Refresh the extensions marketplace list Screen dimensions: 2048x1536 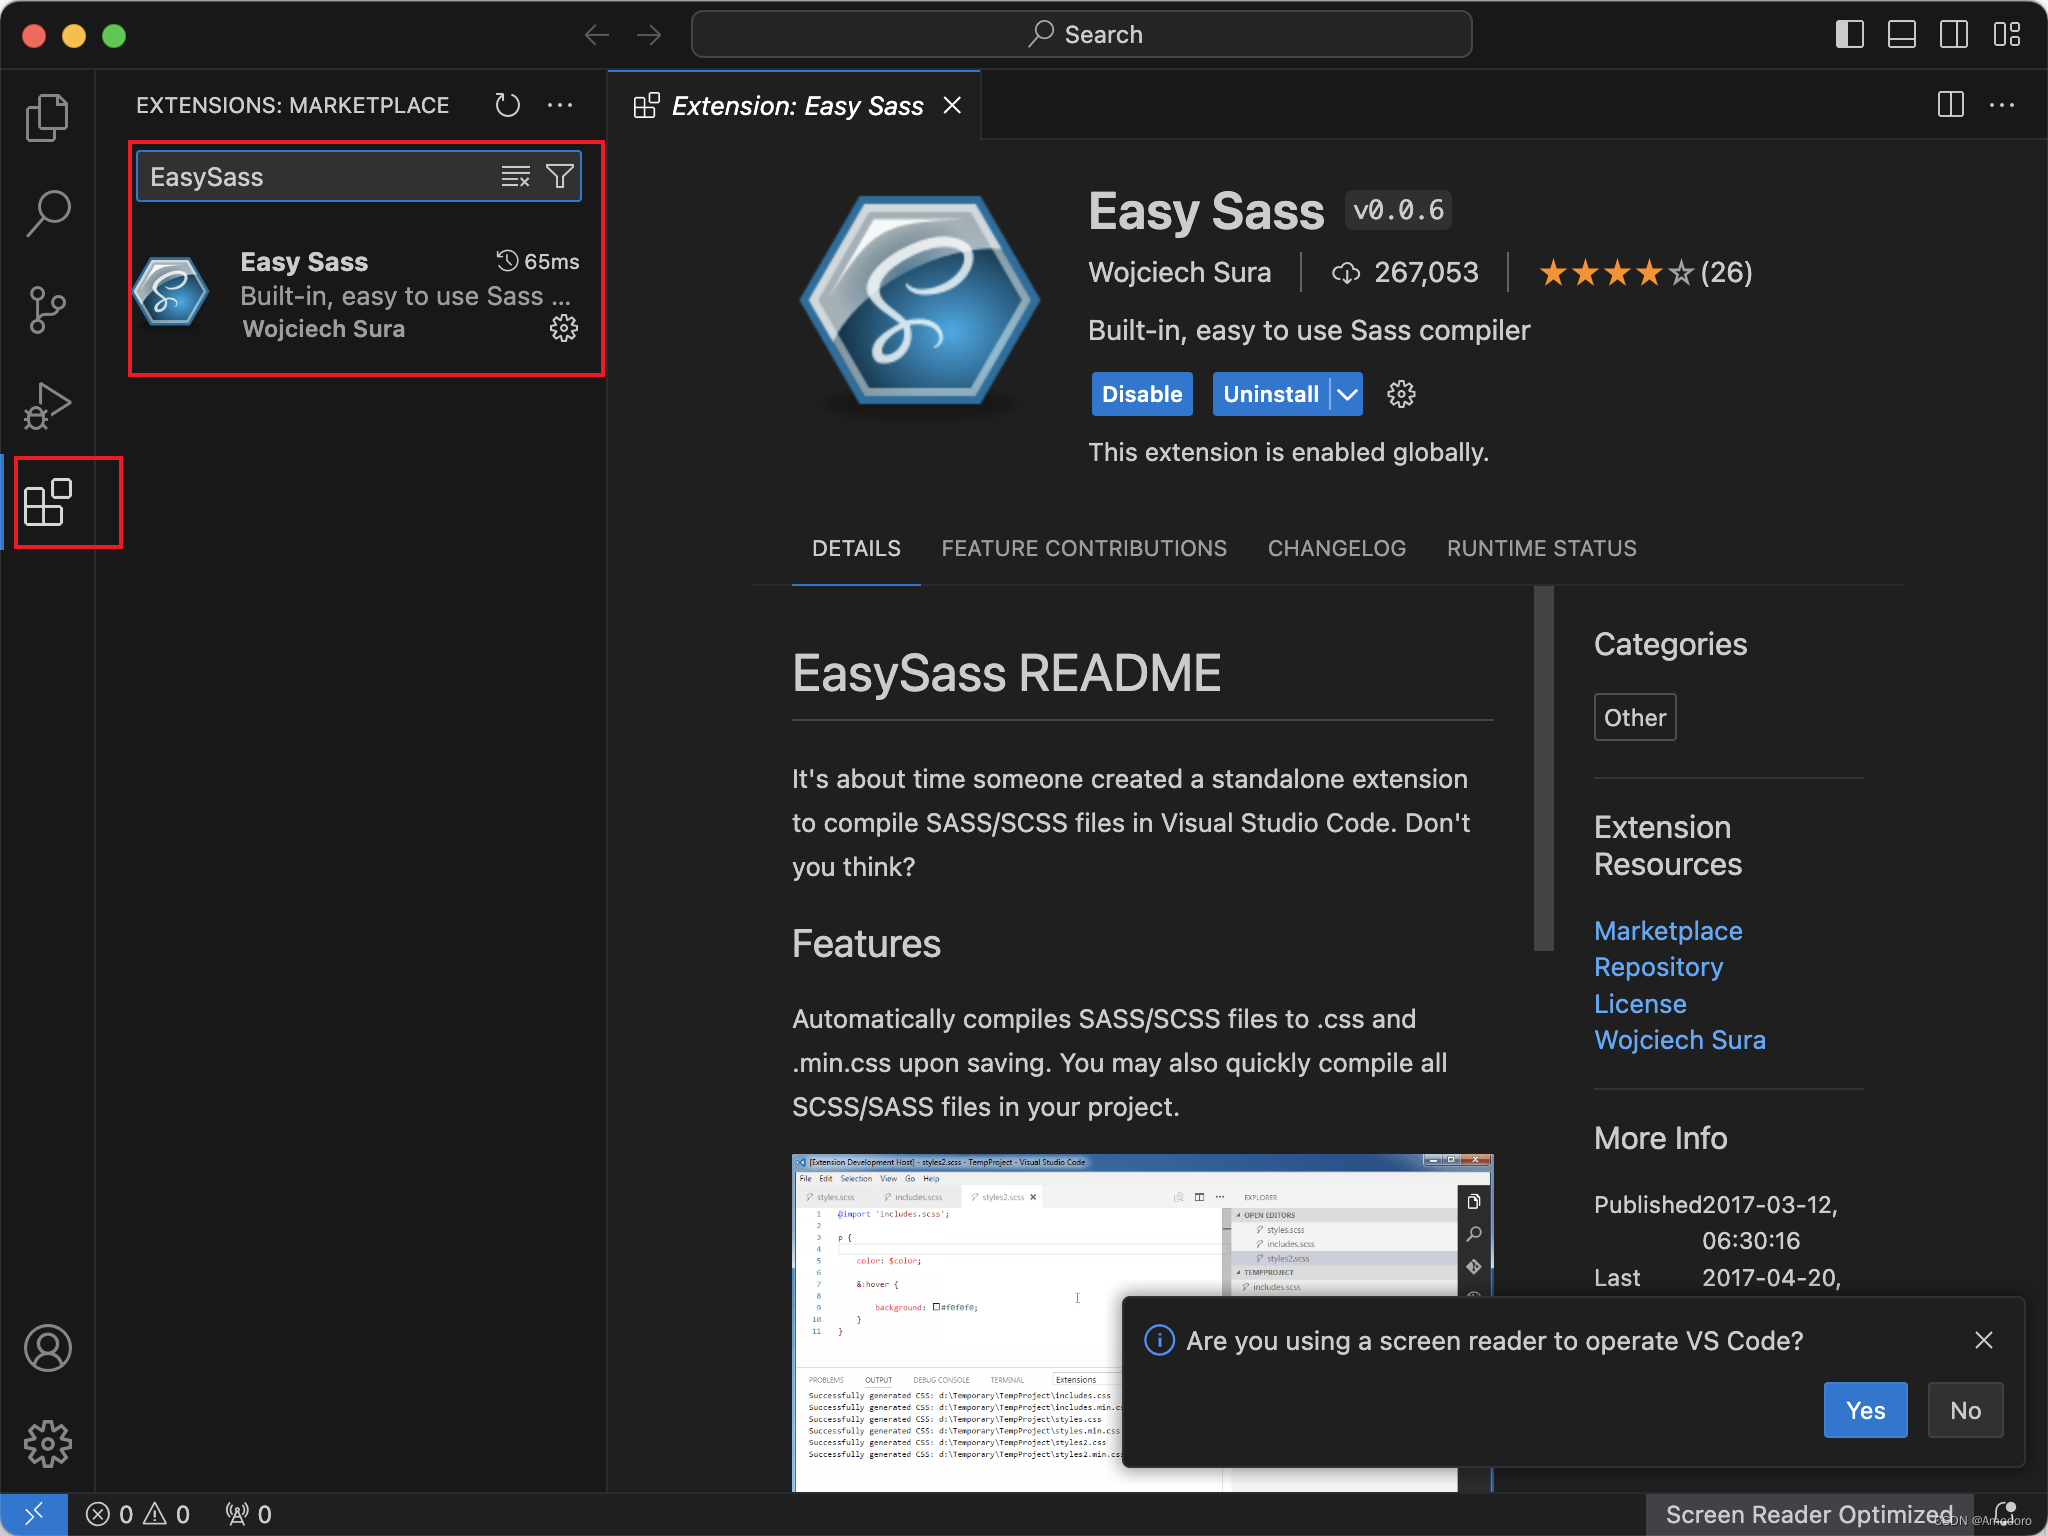click(x=508, y=105)
